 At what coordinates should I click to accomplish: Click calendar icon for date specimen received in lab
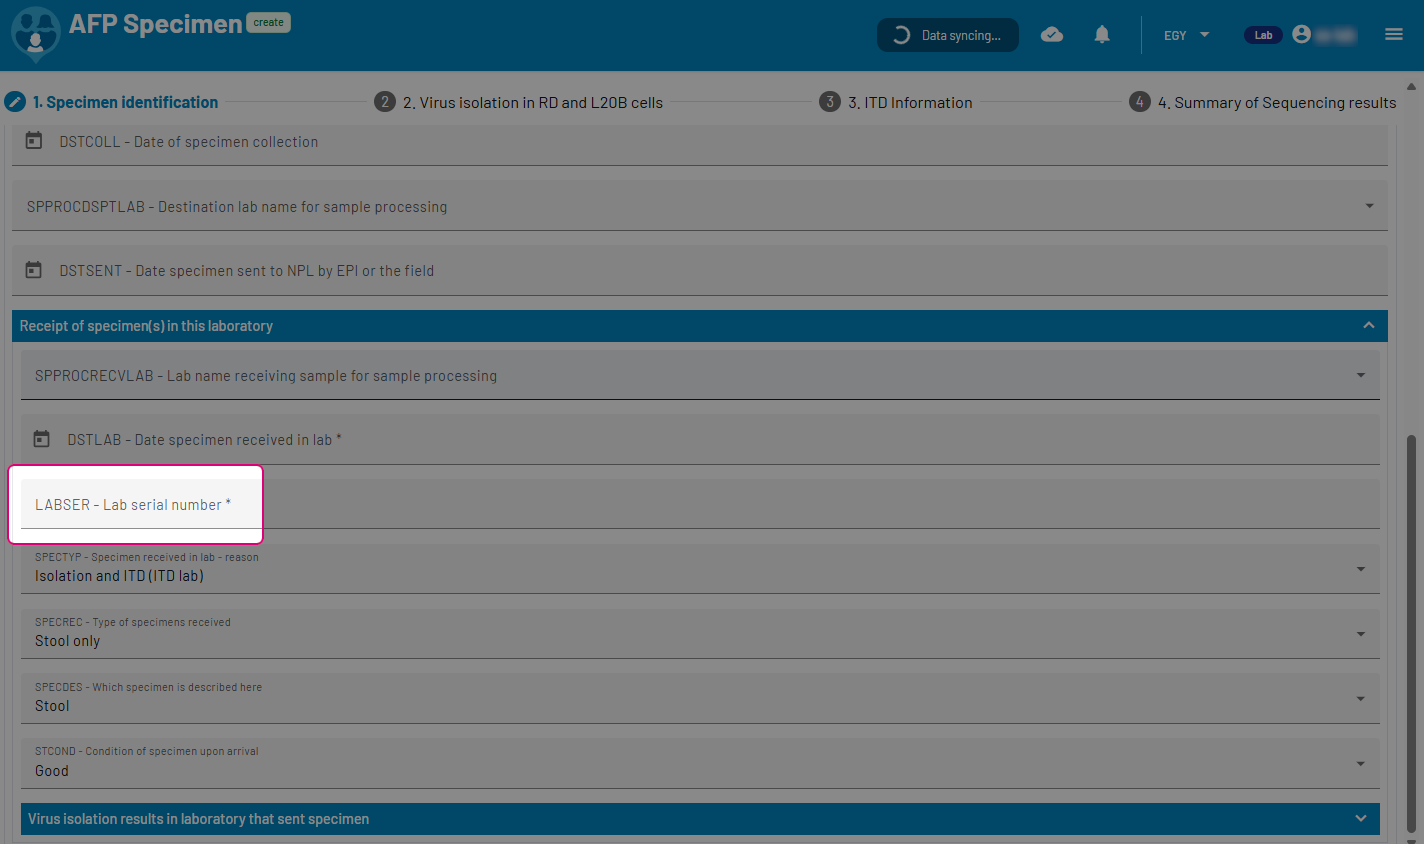click(42, 439)
